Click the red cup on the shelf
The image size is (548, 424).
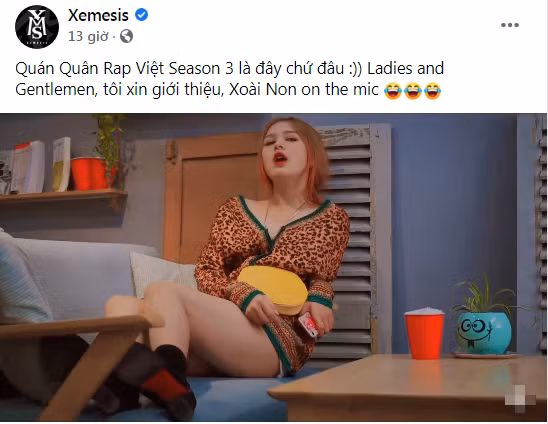pyautogui.click(x=89, y=173)
